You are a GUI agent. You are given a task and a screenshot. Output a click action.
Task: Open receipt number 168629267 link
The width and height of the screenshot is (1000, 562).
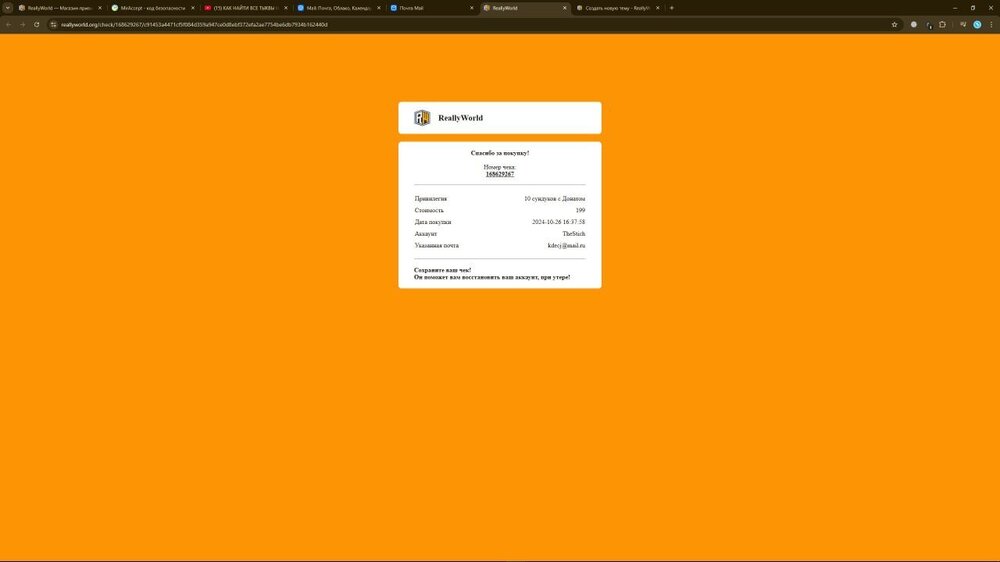(499, 174)
